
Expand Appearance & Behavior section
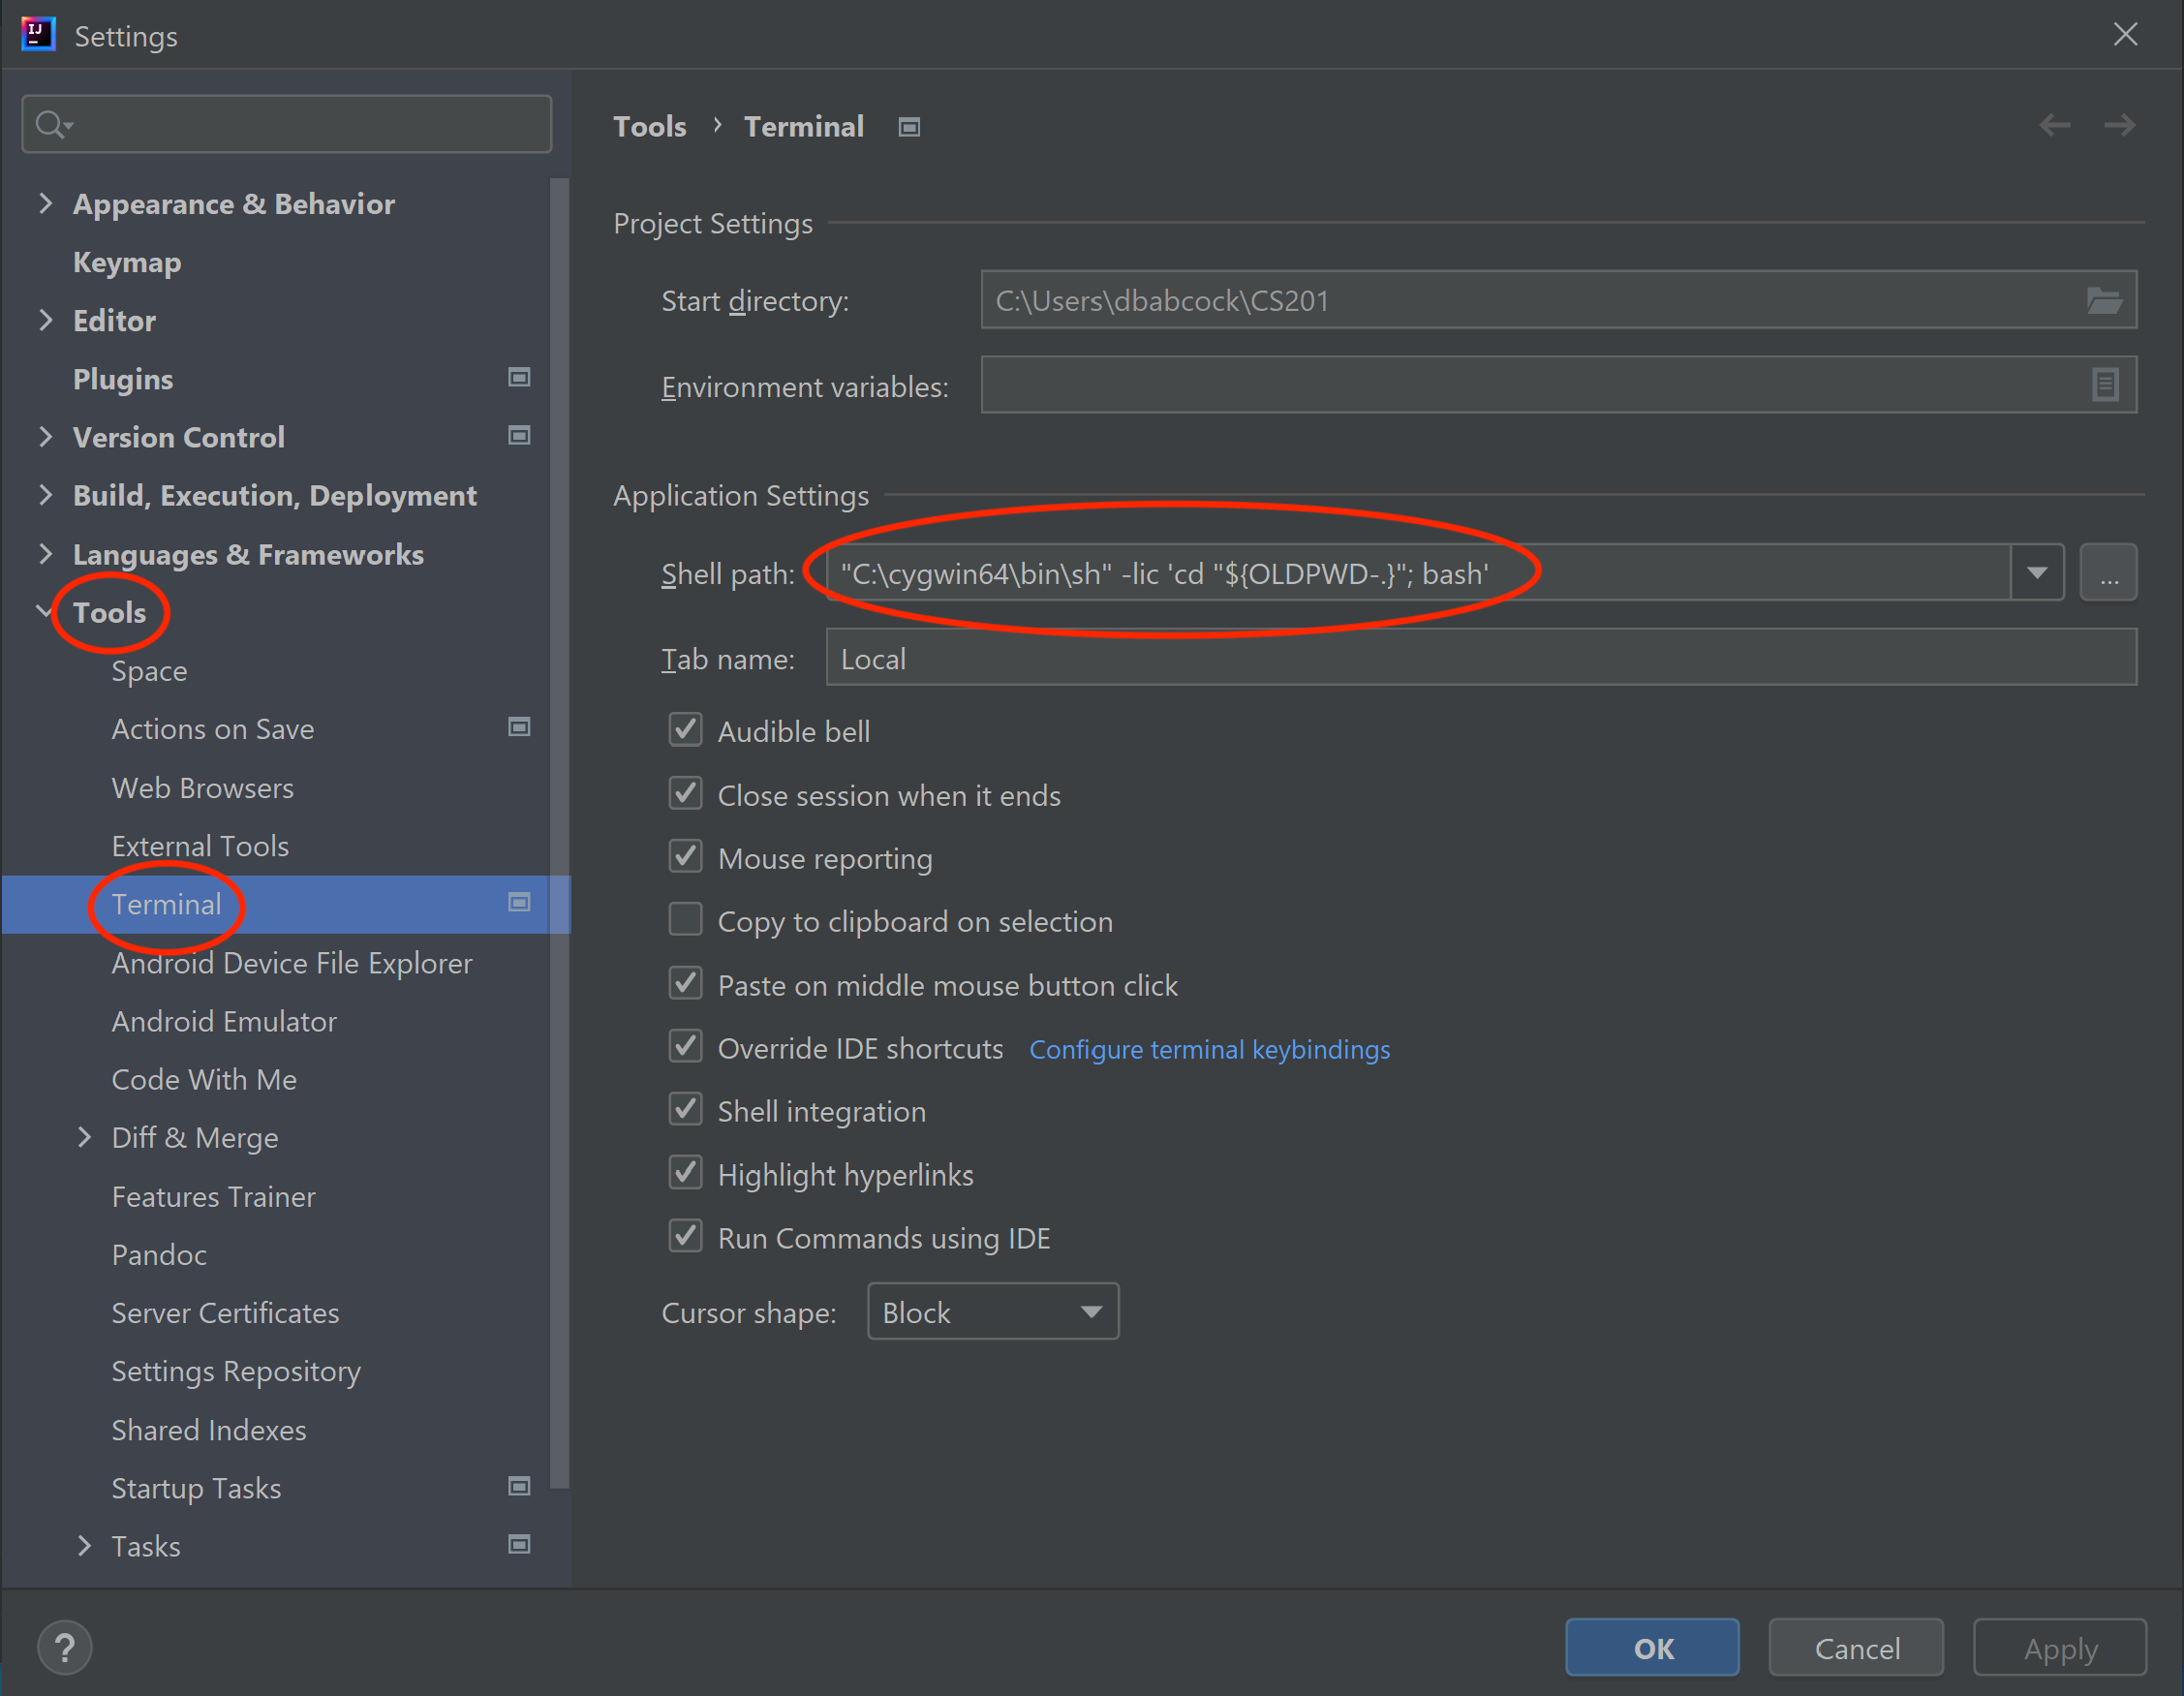(45, 203)
